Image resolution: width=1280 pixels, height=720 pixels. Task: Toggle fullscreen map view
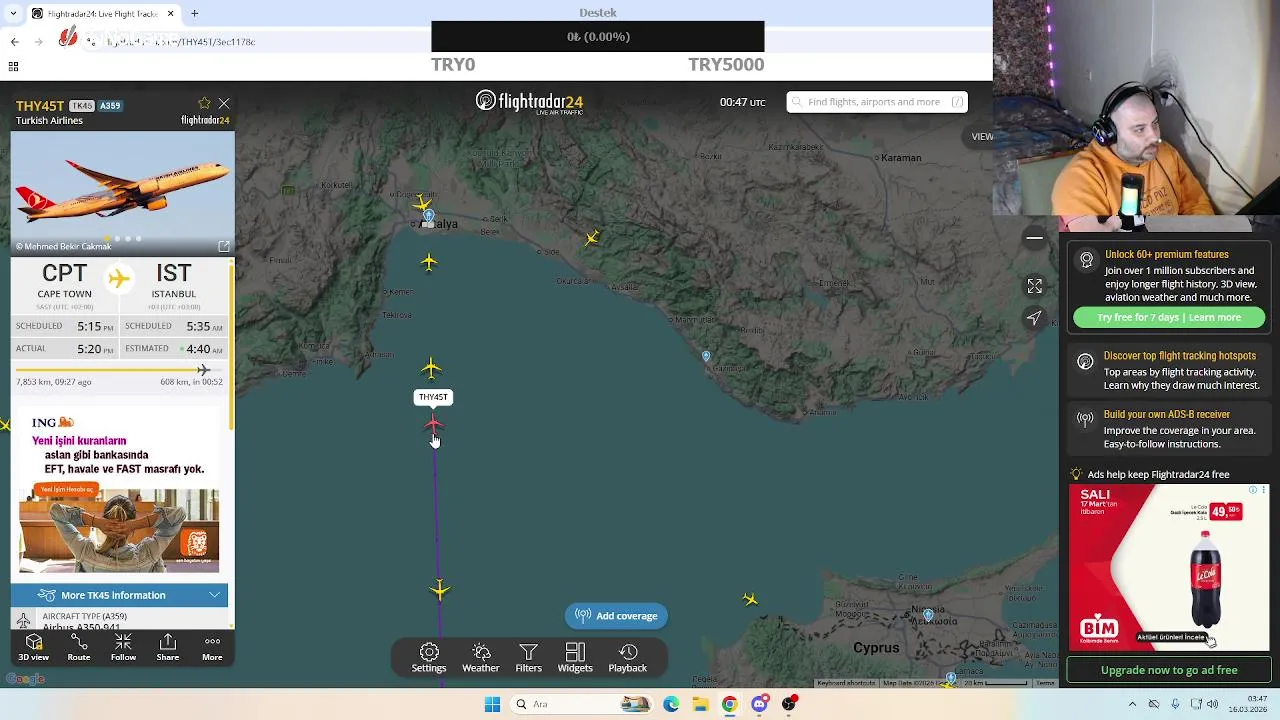tap(1035, 286)
